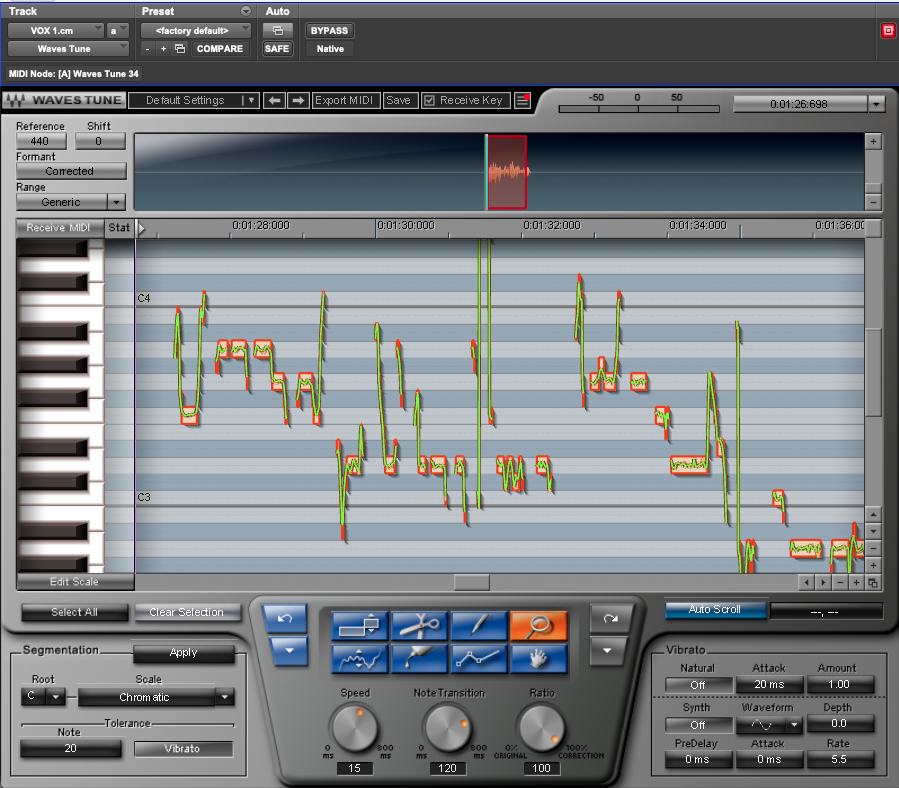
Task: Zoom out overview with minus button
Action: 873,202
